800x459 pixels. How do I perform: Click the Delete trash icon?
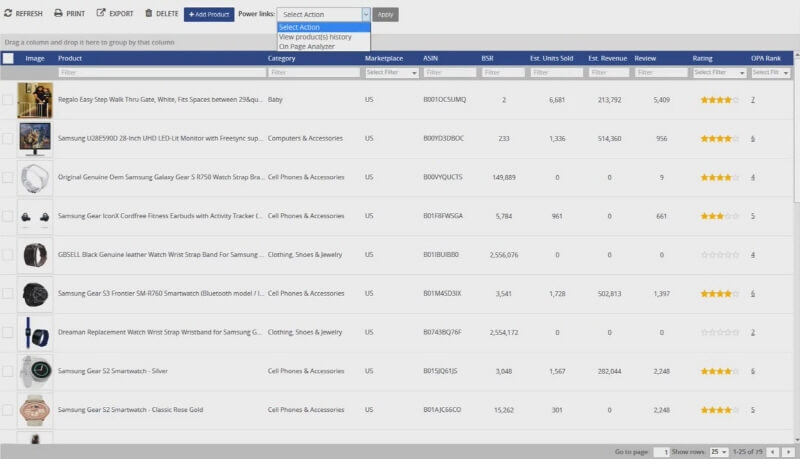(148, 13)
